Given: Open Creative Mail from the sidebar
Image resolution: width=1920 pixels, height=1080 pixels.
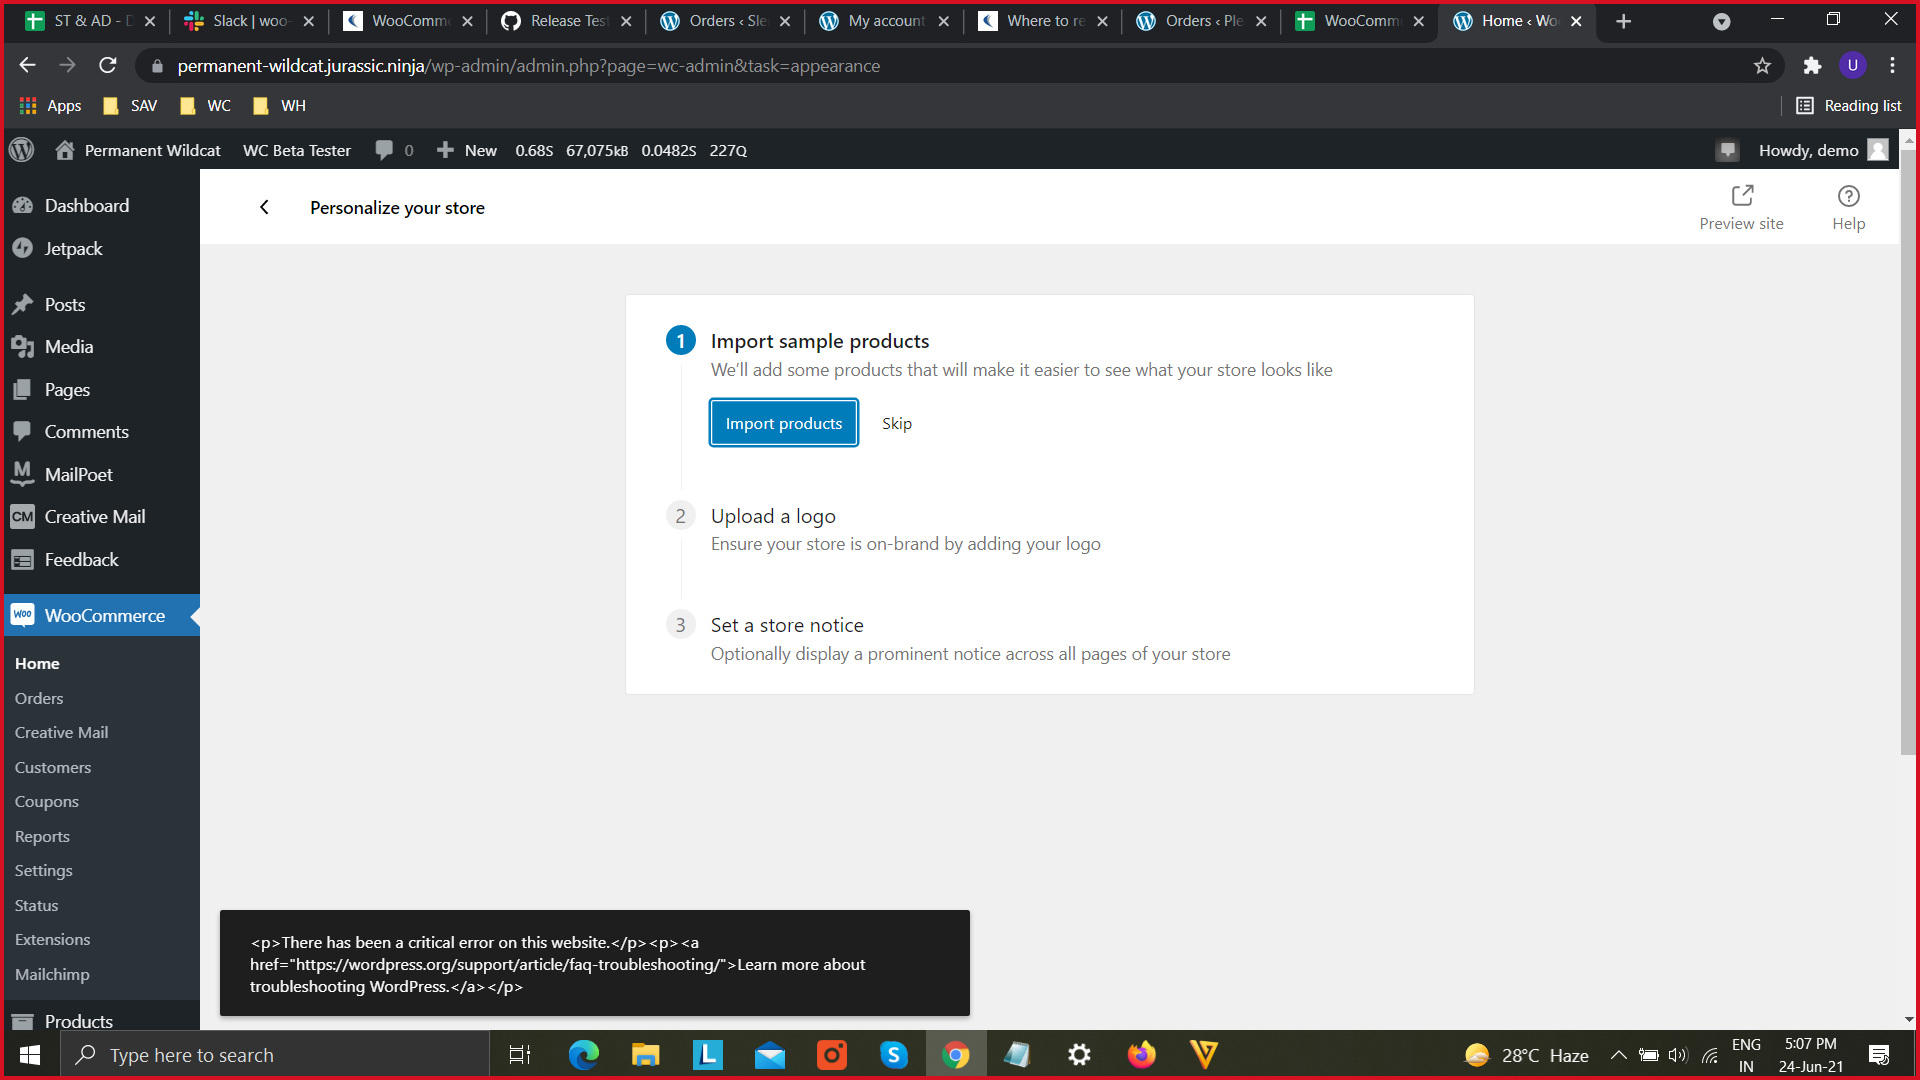Looking at the screenshot, I should (22, 516).
